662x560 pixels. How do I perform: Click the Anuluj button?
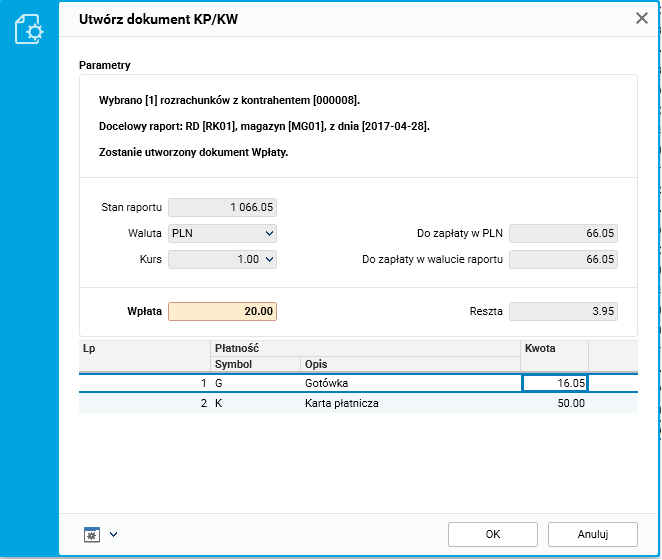pyautogui.click(x=593, y=534)
